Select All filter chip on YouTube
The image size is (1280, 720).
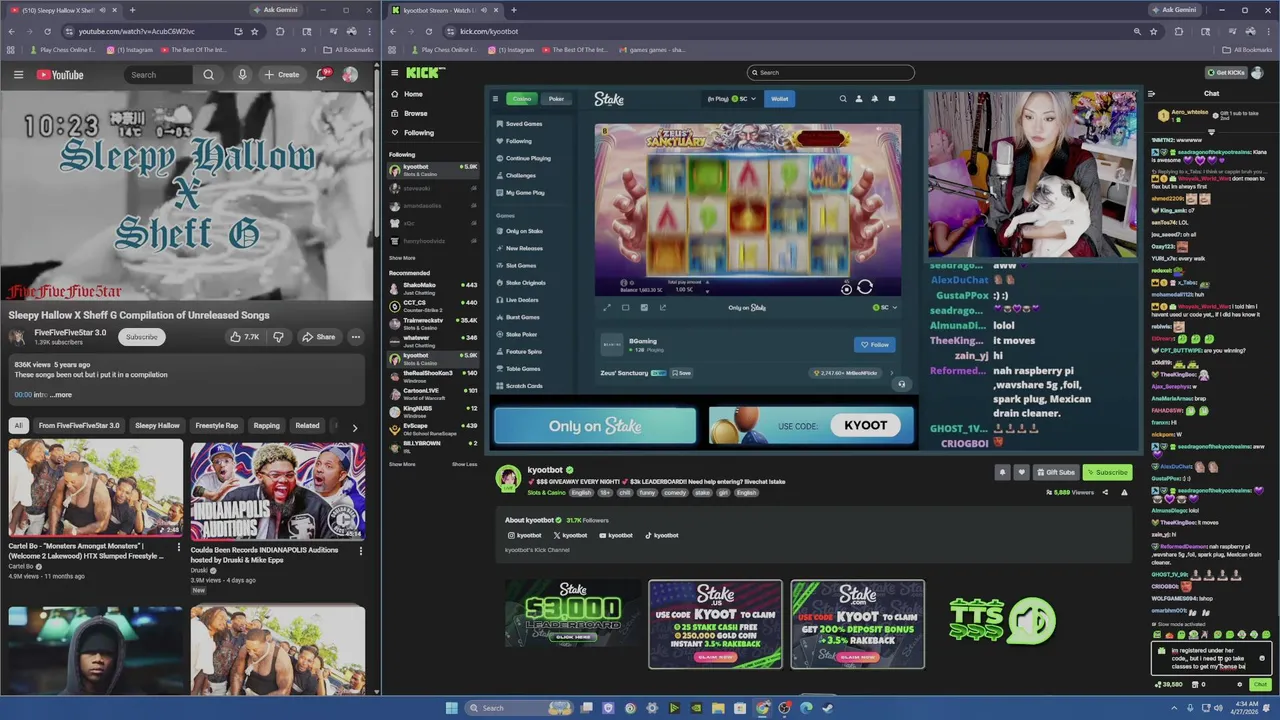click(x=18, y=426)
